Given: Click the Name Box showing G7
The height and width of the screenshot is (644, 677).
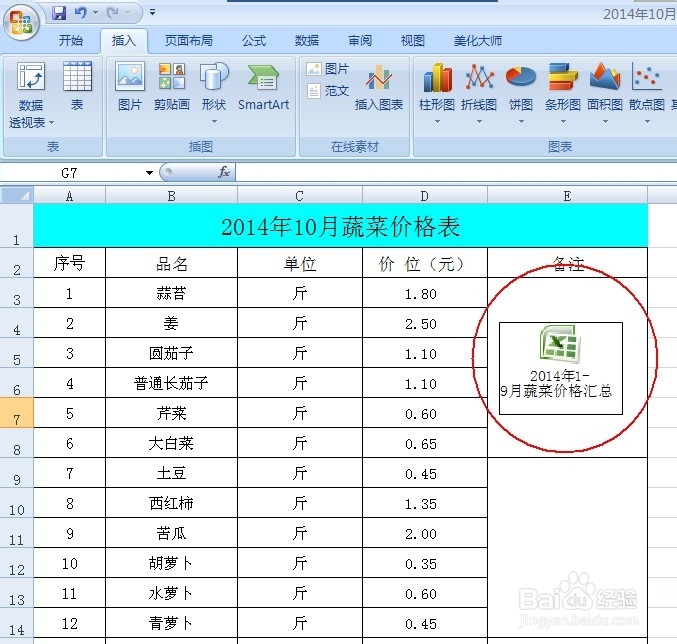Looking at the screenshot, I should [x=70, y=173].
